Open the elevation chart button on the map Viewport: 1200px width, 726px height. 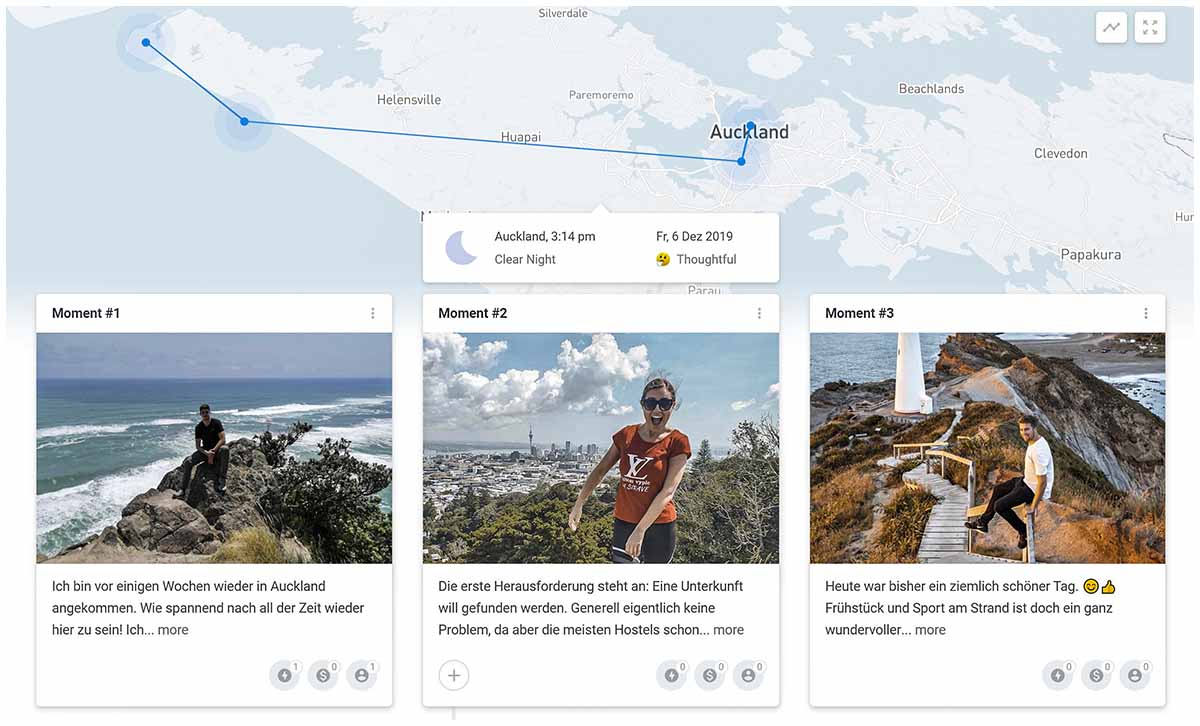1111,28
